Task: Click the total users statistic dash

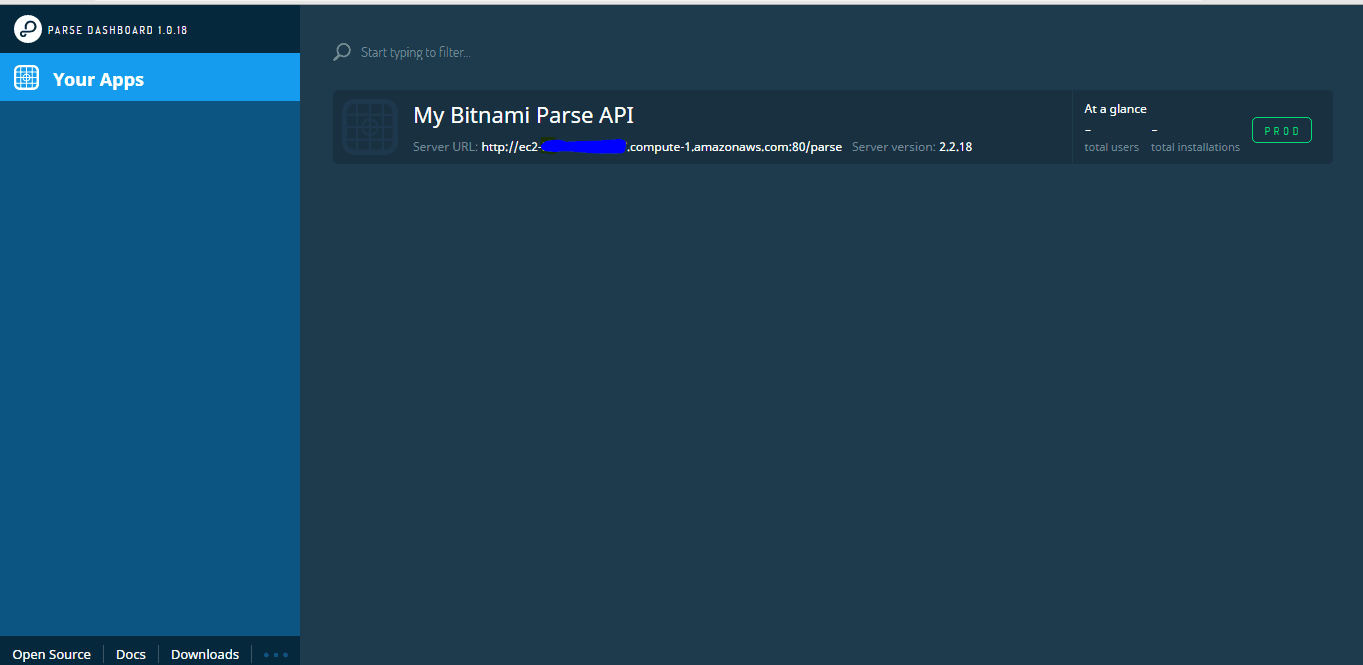Action: pyautogui.click(x=1085, y=129)
